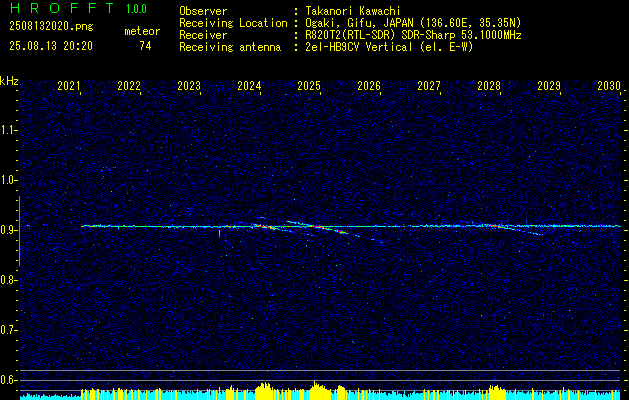This screenshot has height=400, width=629.
Task: Click the meteor count label
Action: (x=142, y=31)
